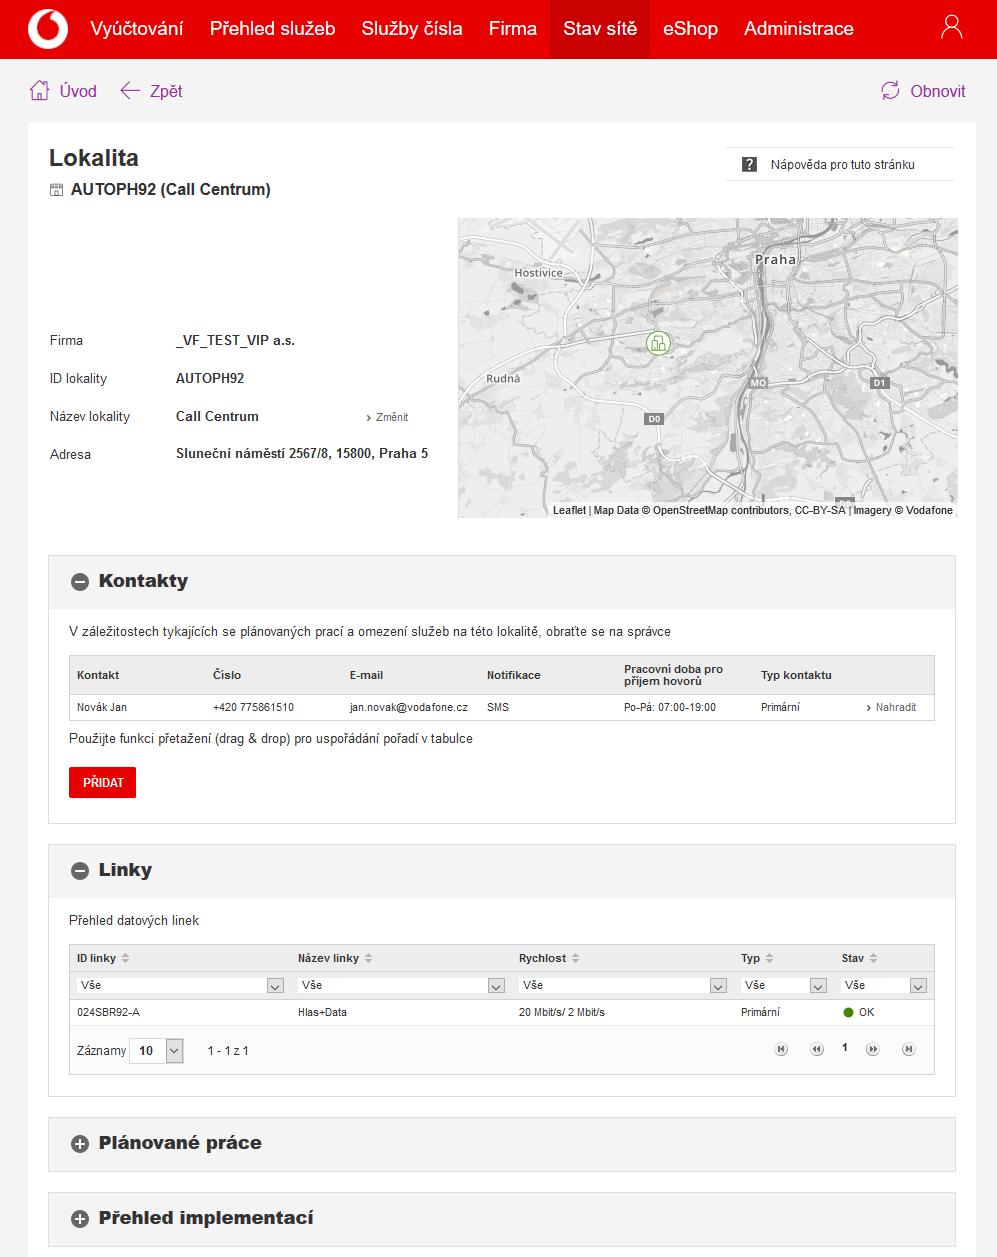The image size is (997, 1257).
Task: Collapse the Kontakty section
Action: [x=80, y=582]
